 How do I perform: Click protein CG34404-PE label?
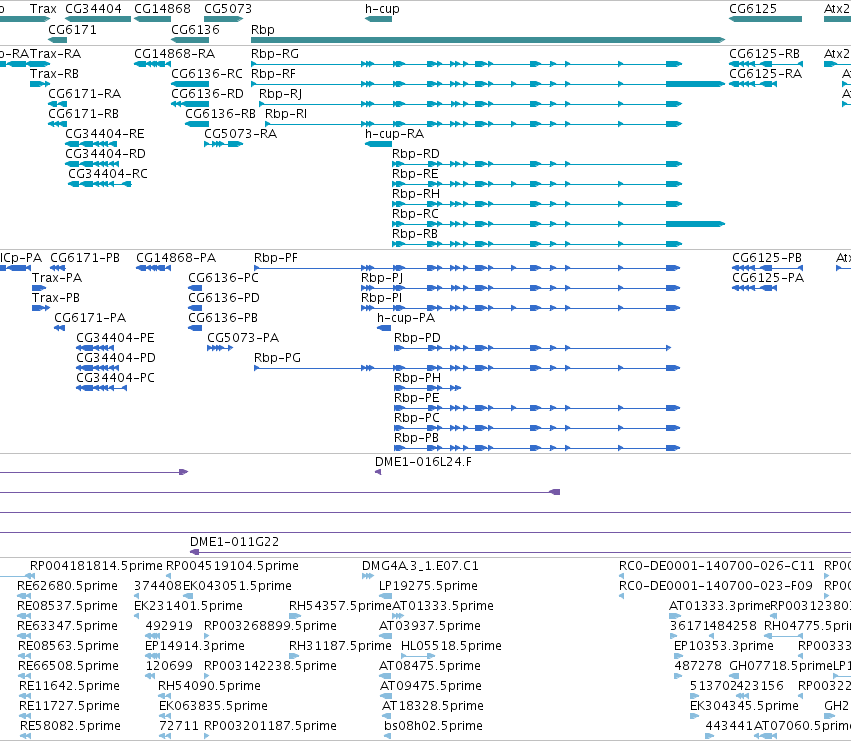coord(115,339)
